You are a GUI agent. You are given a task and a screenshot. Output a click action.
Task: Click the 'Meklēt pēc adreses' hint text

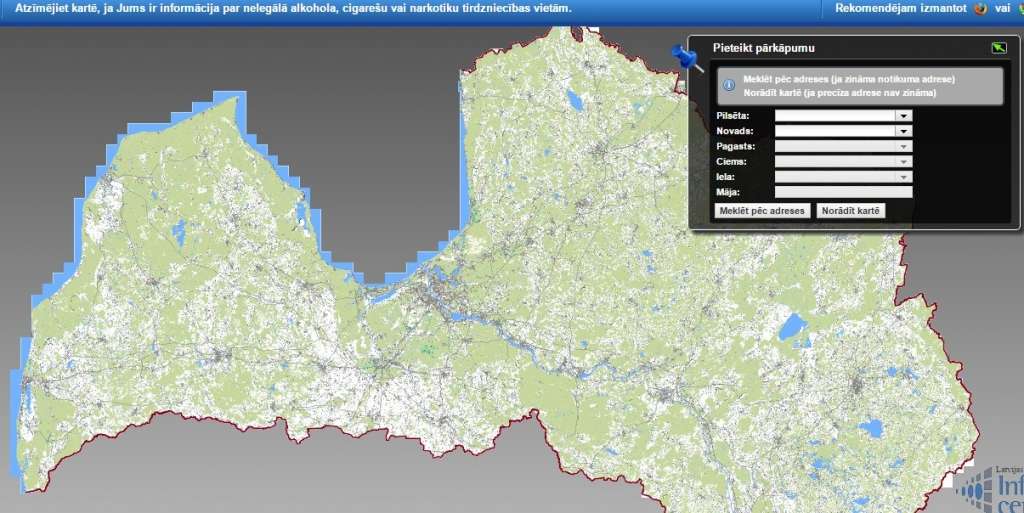pos(848,79)
